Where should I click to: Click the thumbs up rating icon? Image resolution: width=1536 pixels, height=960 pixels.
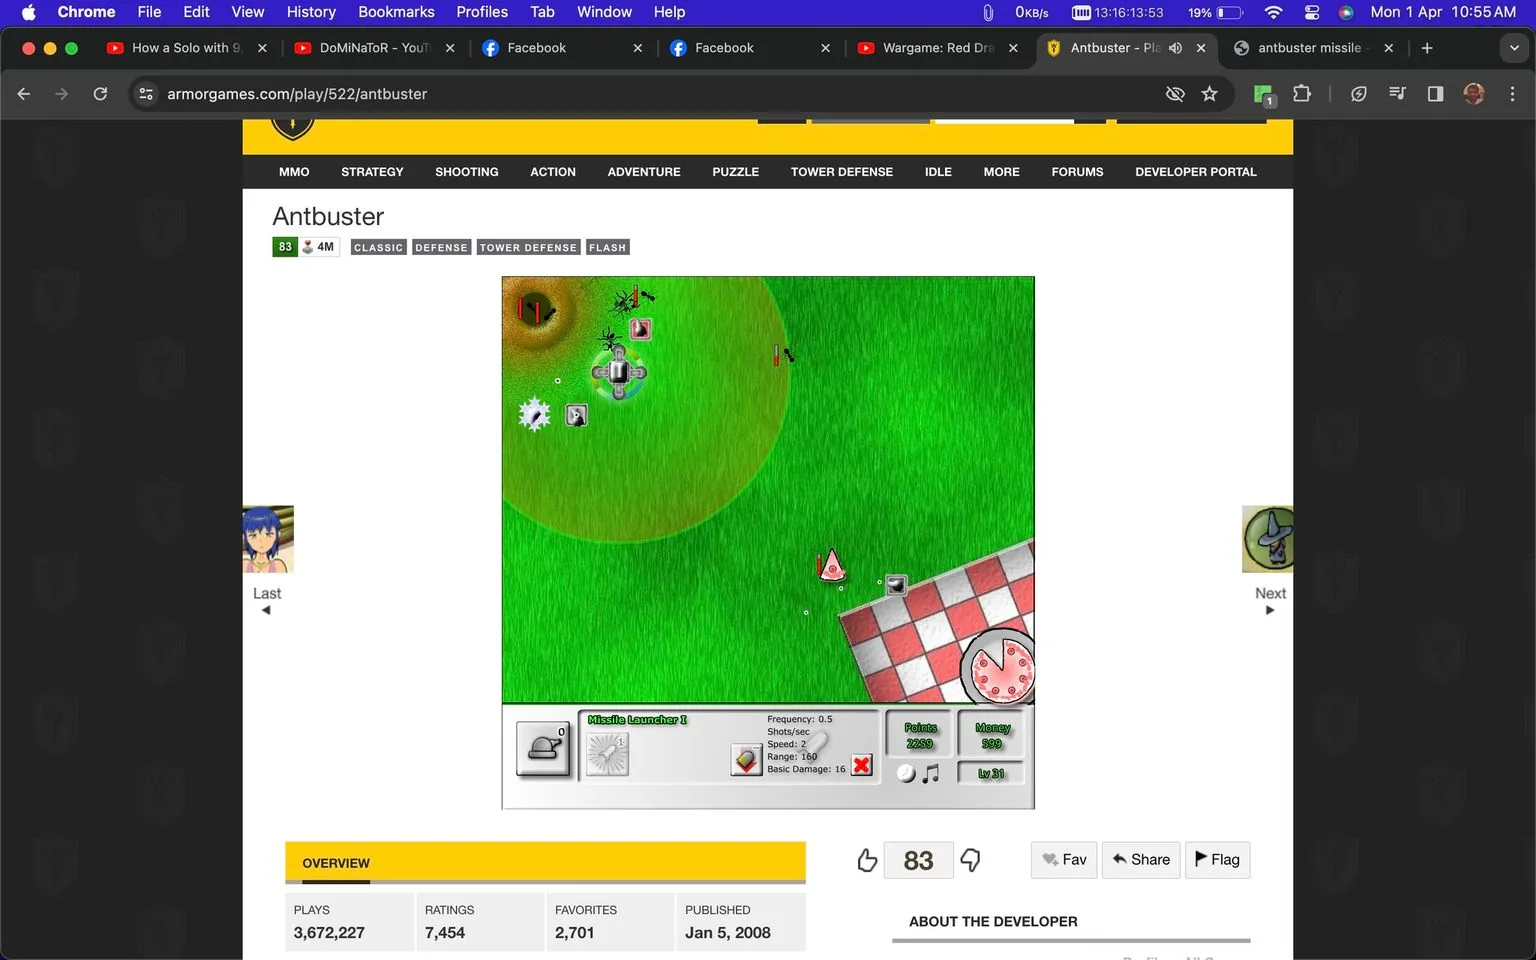[x=866, y=859]
